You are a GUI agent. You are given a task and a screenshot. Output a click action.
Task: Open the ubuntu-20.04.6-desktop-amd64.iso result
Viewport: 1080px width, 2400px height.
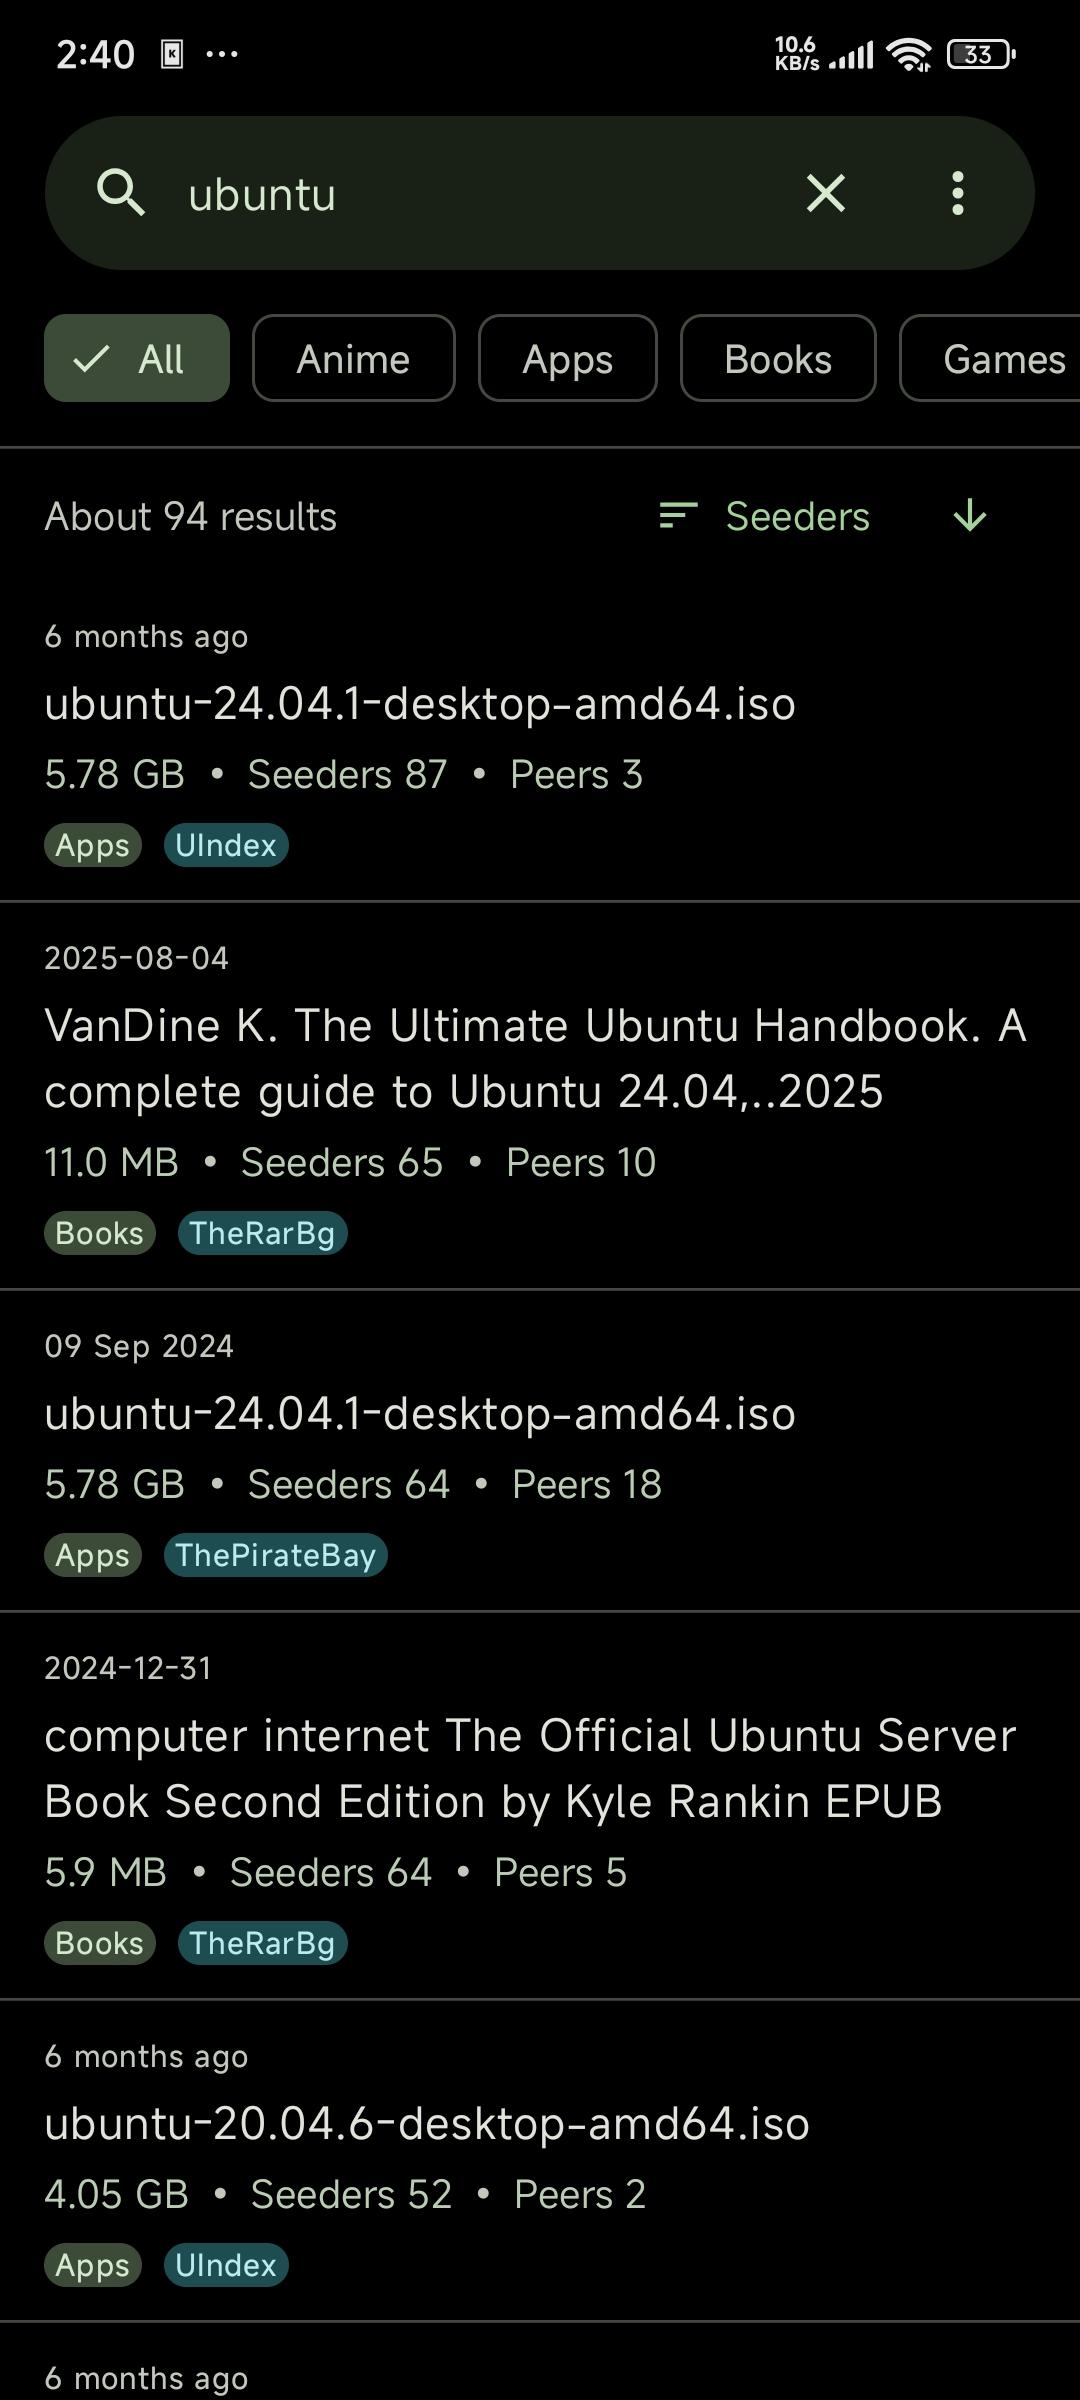coord(540,2160)
